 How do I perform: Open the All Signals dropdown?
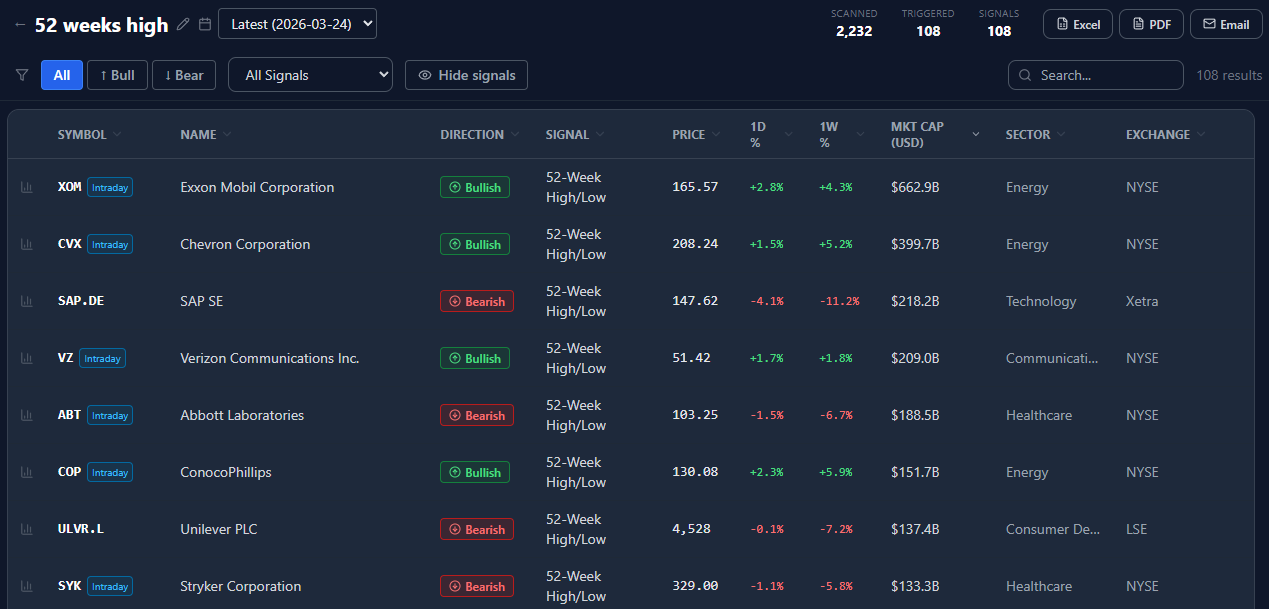click(x=310, y=74)
